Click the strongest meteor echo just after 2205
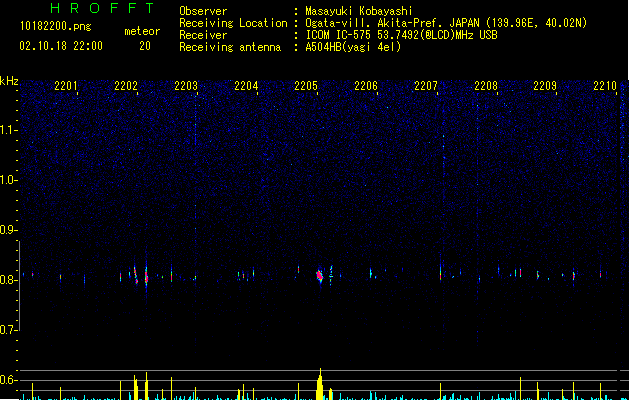This screenshot has width=629, height=400. coord(320,276)
